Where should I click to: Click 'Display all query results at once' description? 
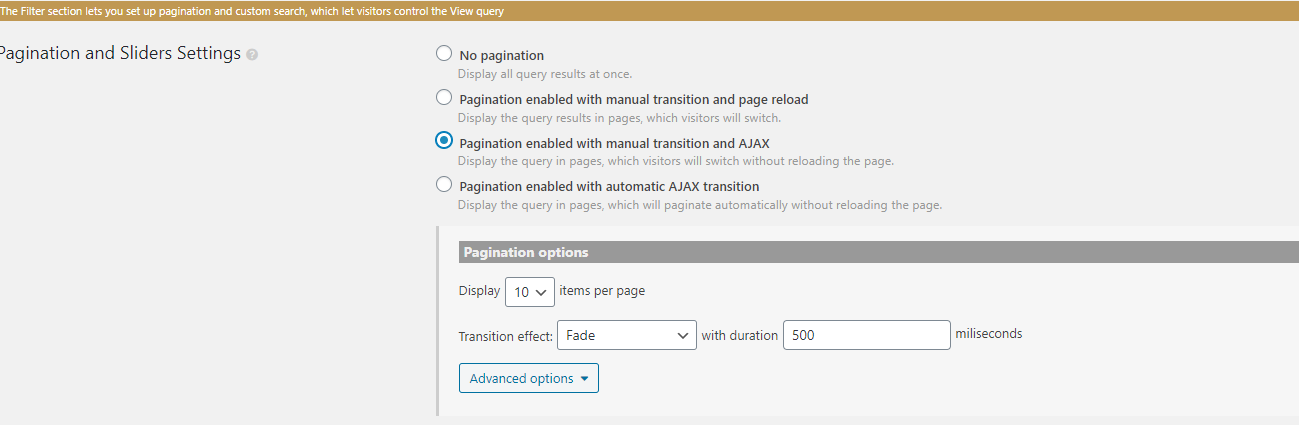point(545,74)
